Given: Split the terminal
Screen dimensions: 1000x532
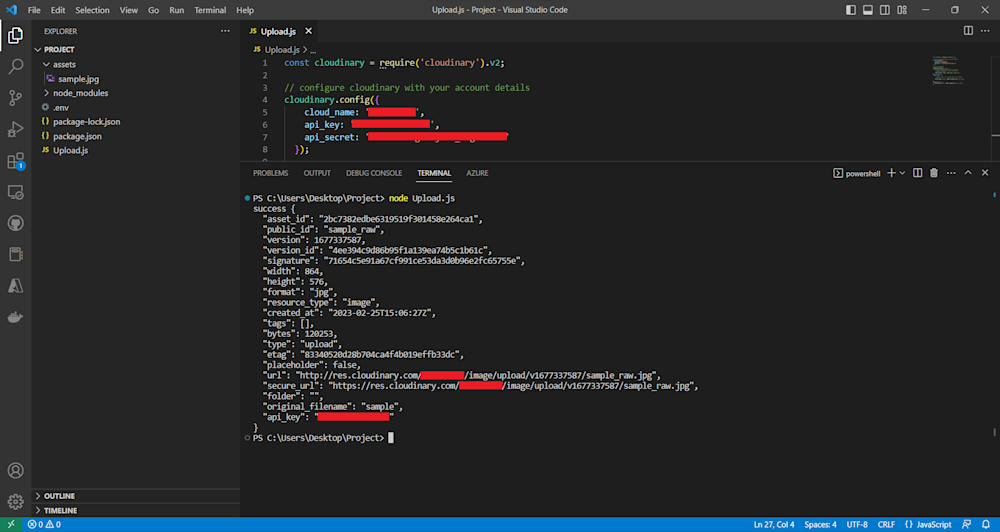Looking at the screenshot, I should coord(918,173).
